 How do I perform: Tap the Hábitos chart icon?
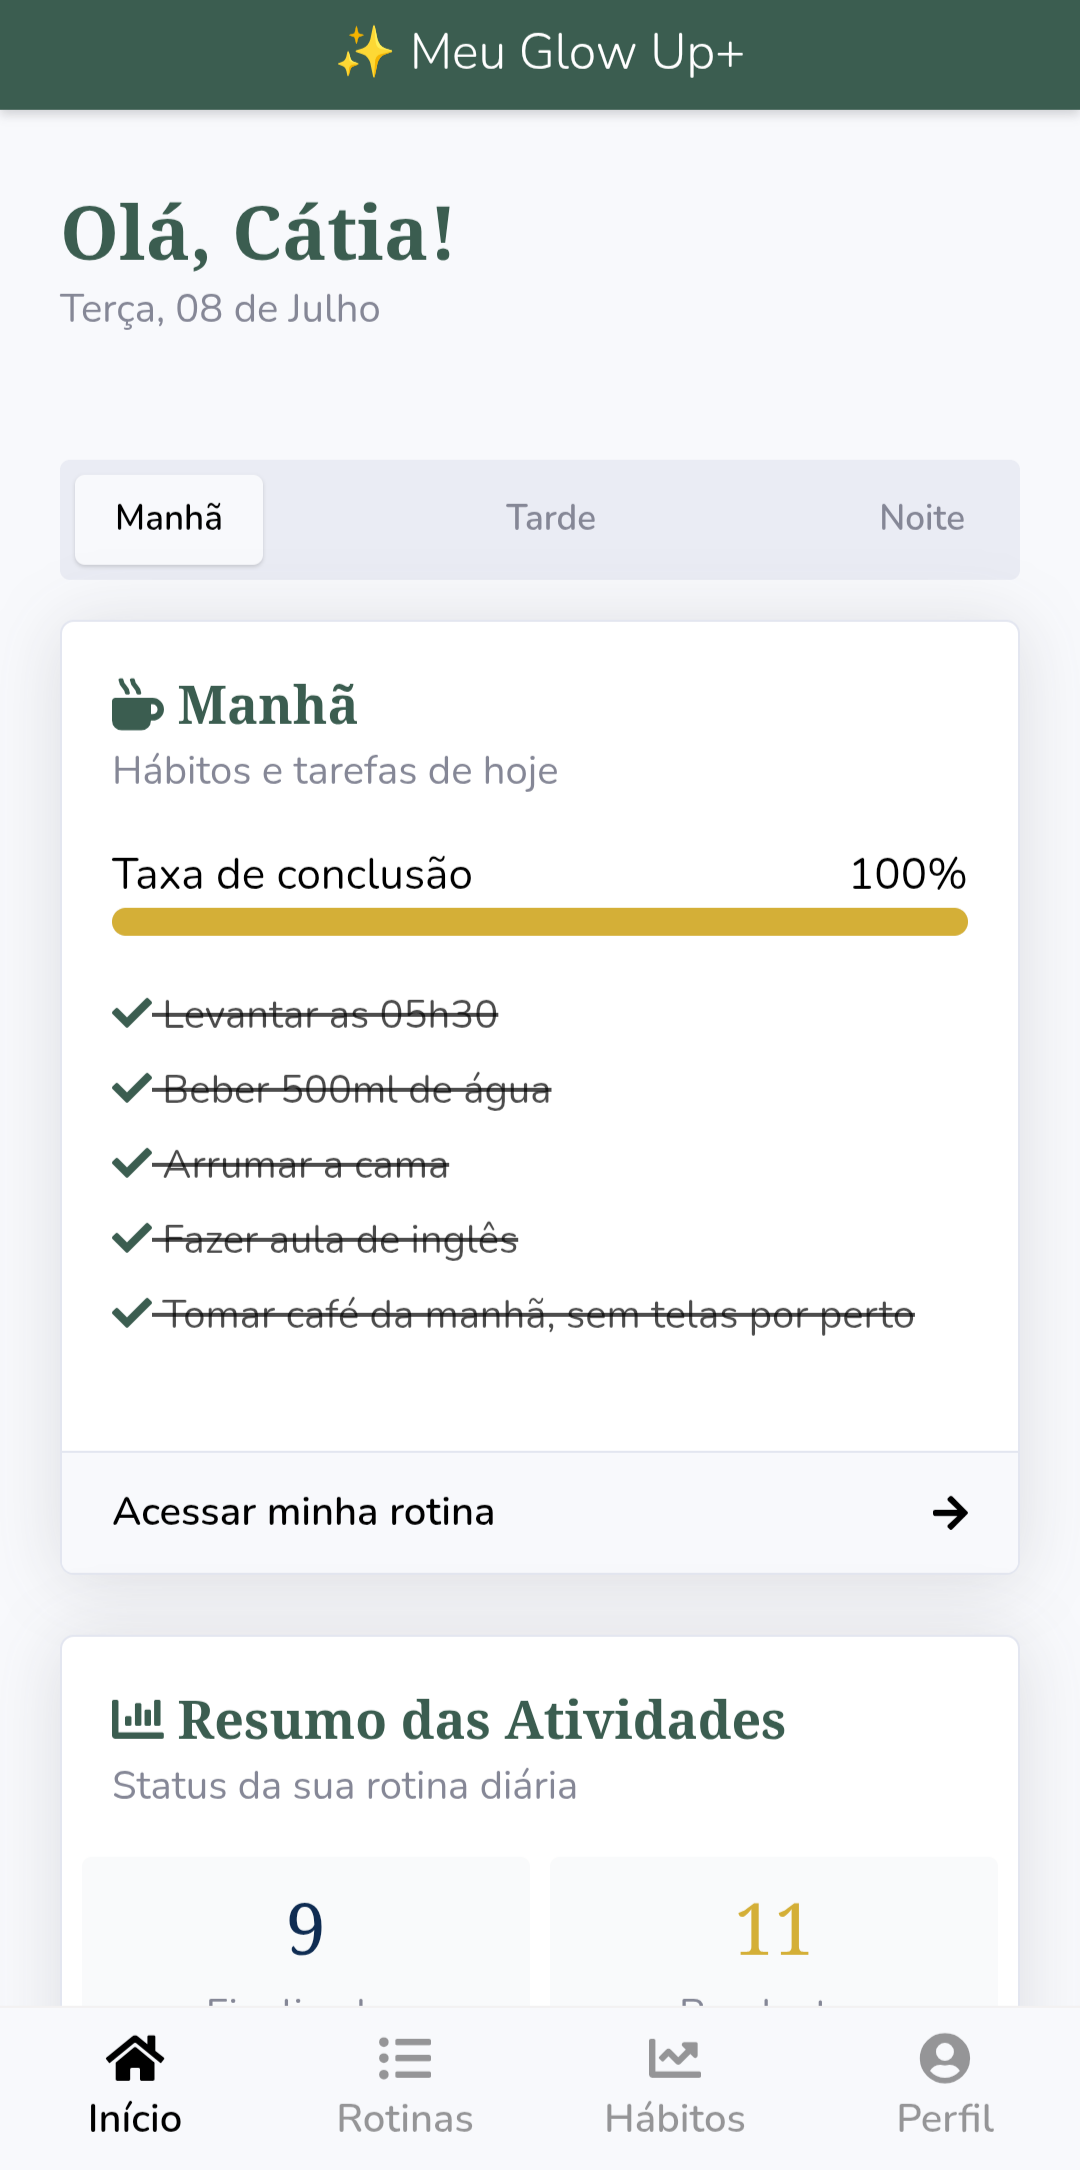(x=675, y=2058)
